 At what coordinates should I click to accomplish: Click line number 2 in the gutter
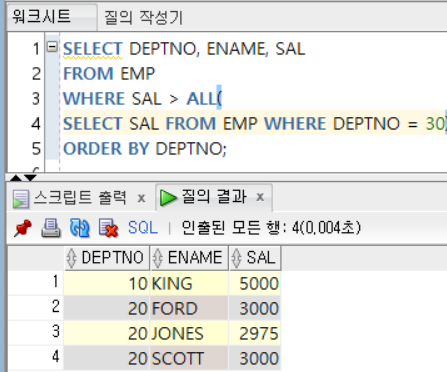coord(36,74)
